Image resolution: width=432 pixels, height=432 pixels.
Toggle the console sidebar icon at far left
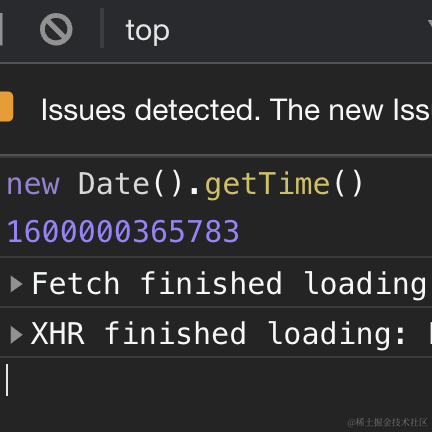point(1,29)
